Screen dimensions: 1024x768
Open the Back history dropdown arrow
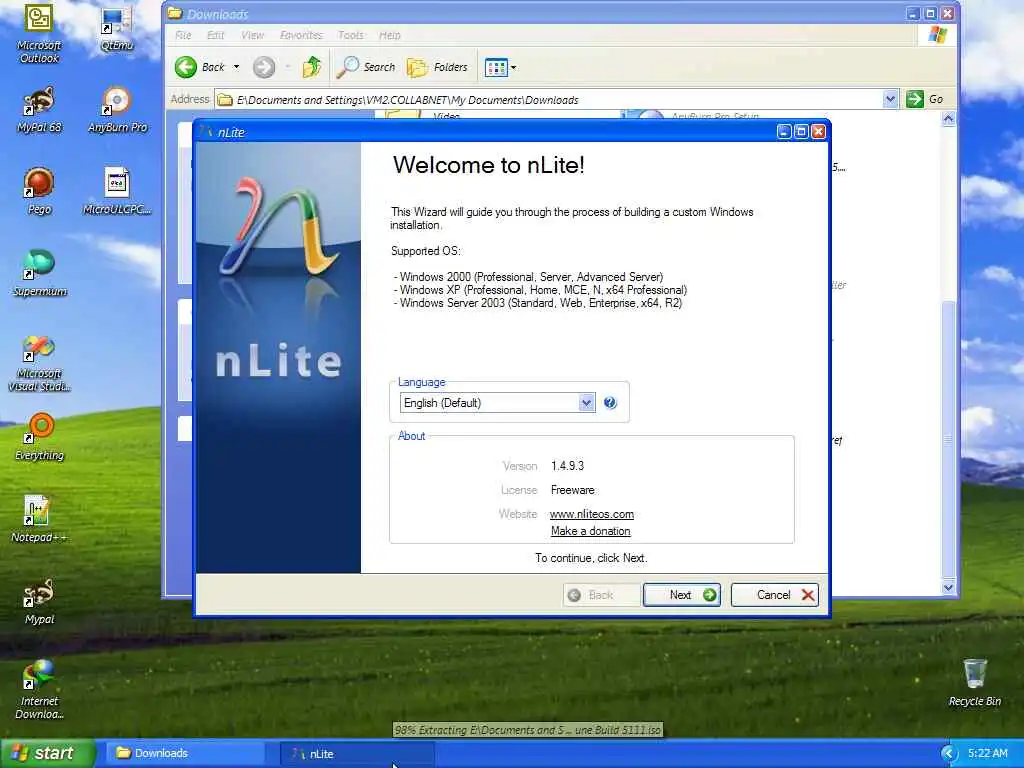point(236,67)
